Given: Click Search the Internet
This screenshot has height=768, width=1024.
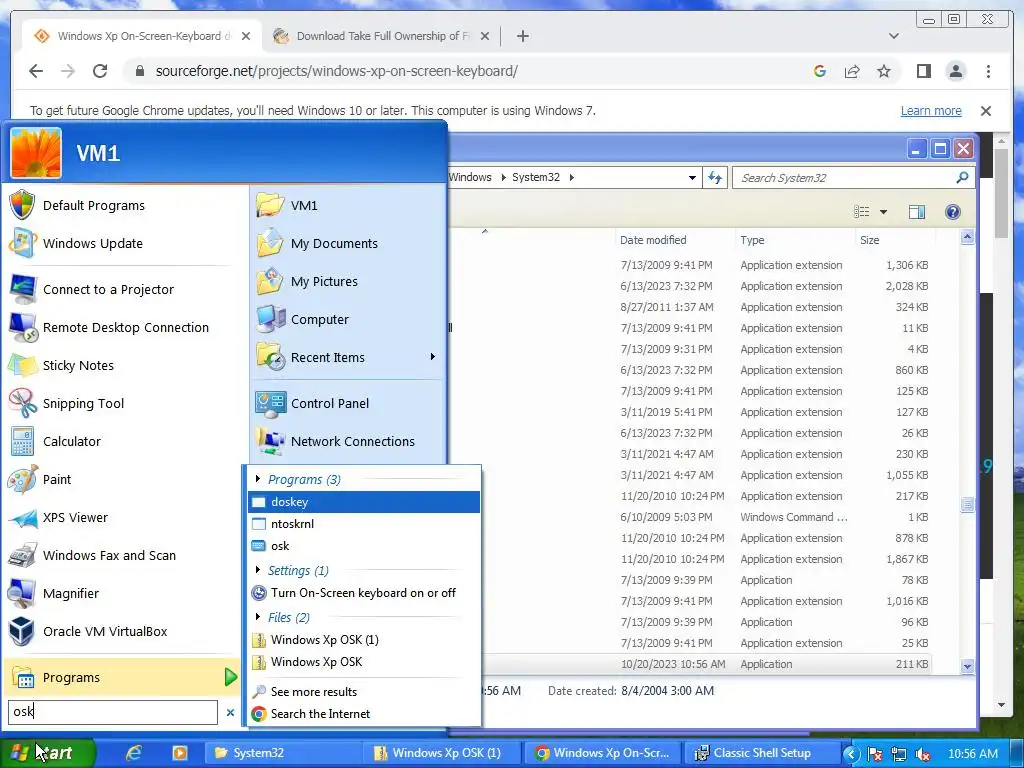Looking at the screenshot, I should [364, 714].
